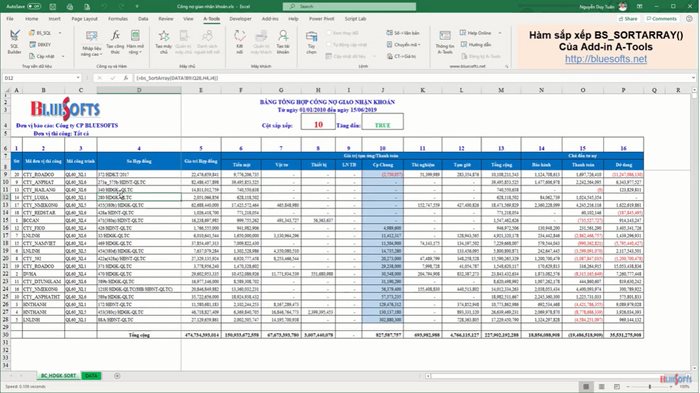Toggle the AutoSave switch

click(33, 7)
